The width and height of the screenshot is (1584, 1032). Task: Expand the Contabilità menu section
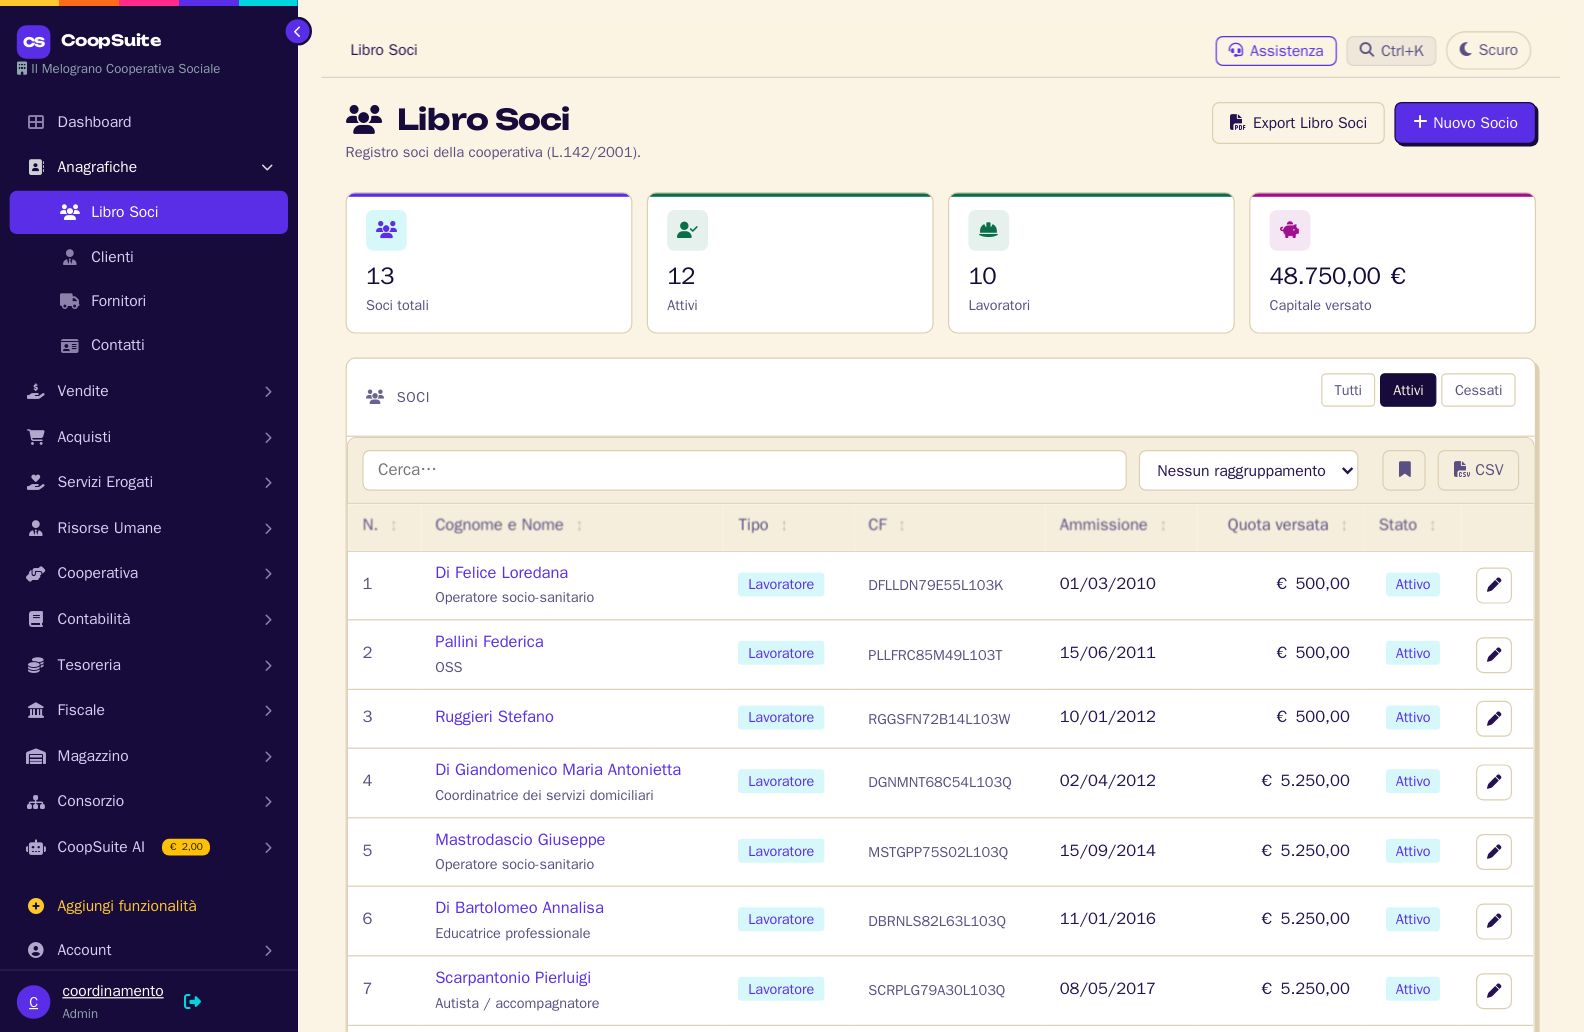point(149,619)
